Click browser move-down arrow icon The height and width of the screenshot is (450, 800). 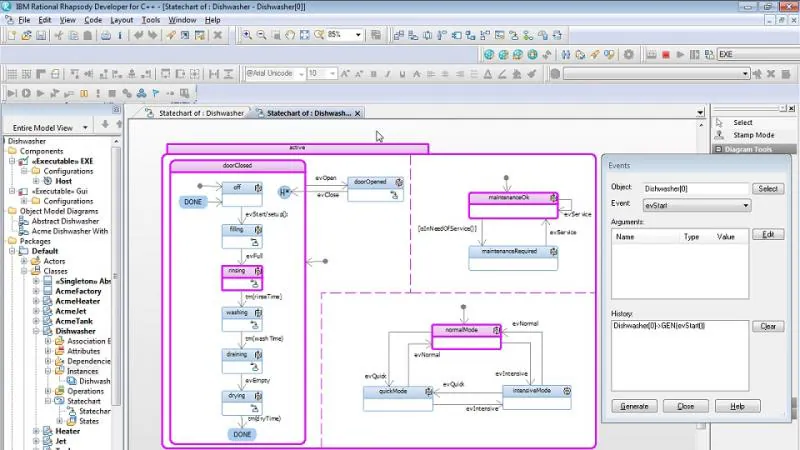click(105, 124)
